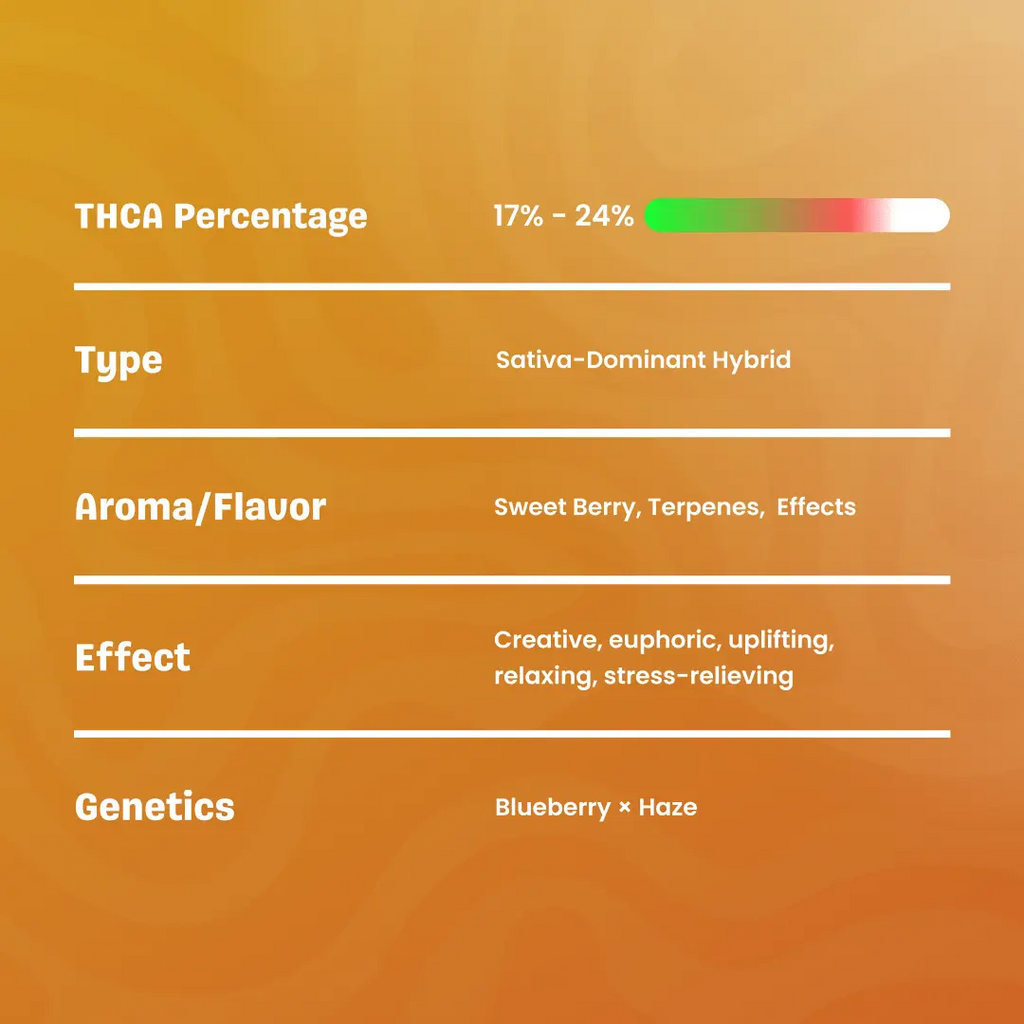Click the divider line above Genetics
Image resolution: width=1024 pixels, height=1024 pixels.
(512, 734)
